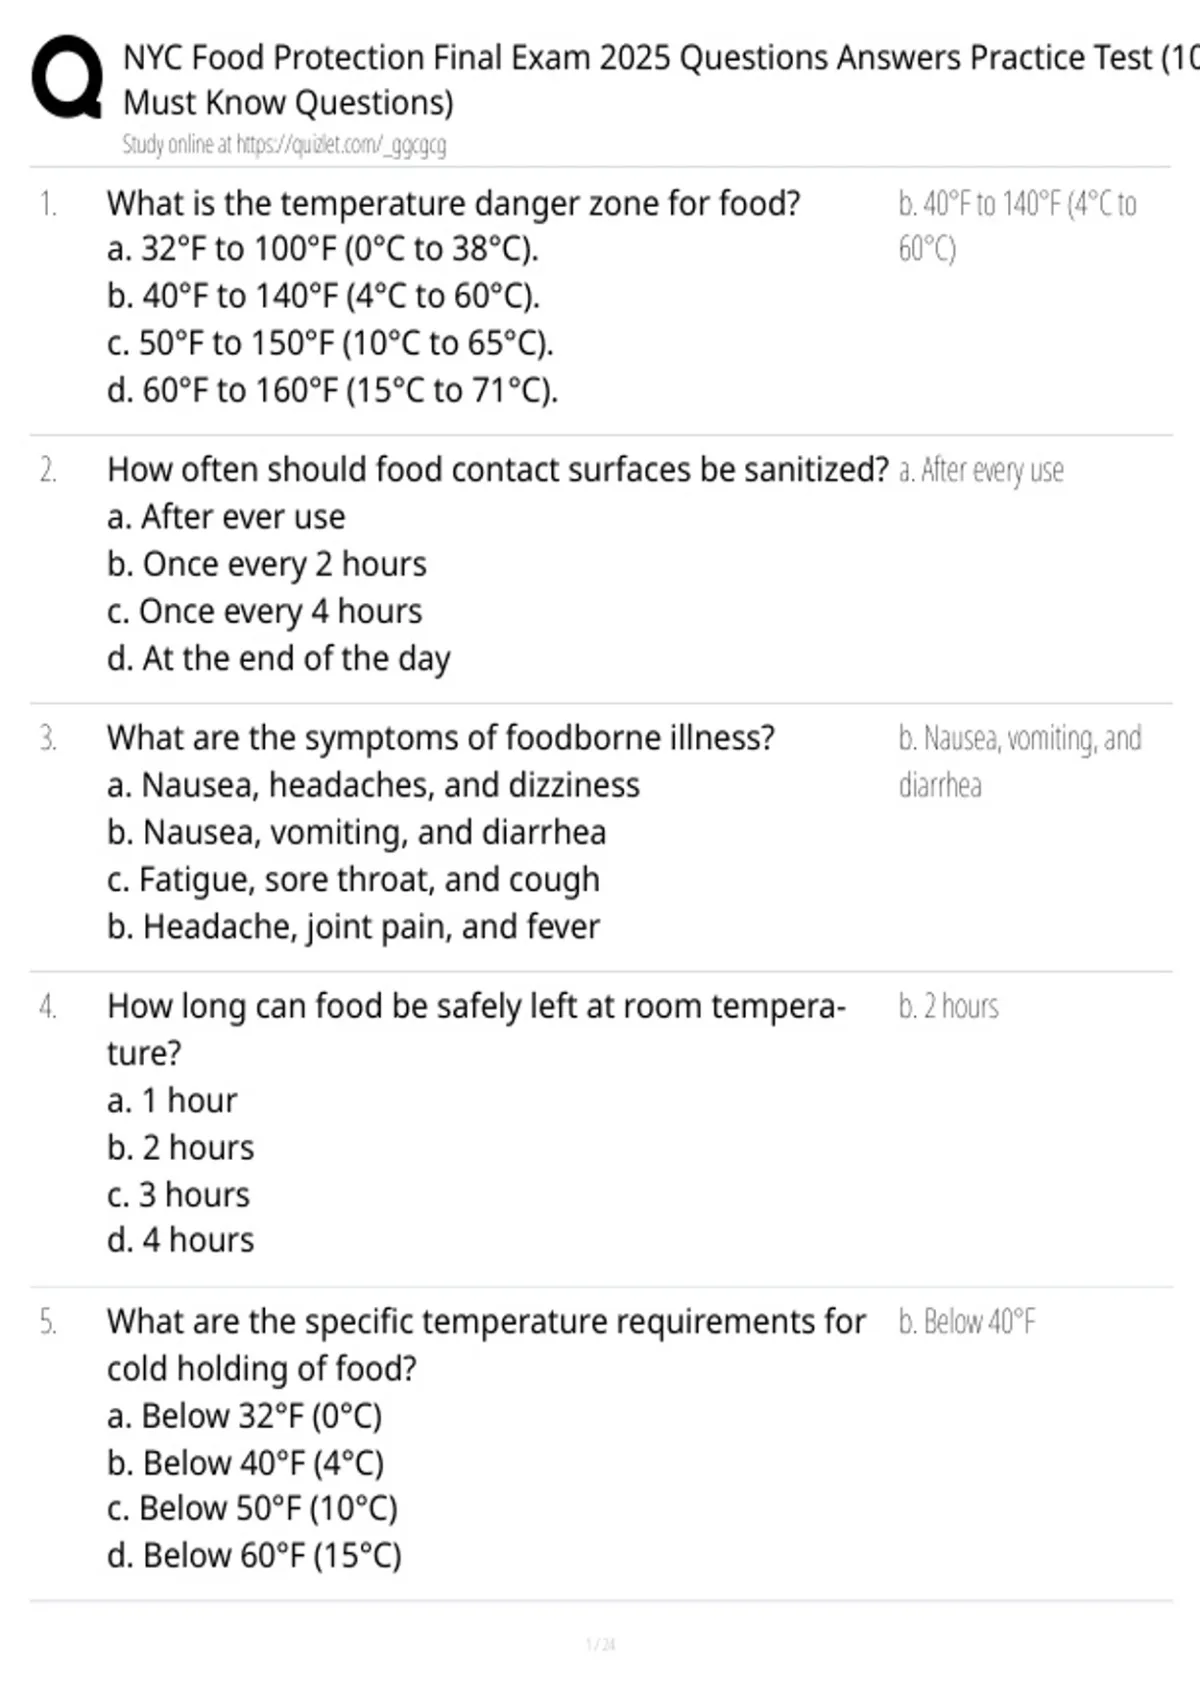Select 'Below 40°F (4°C)' option
Screen dimensions: 1200x1700
pos(245,1464)
